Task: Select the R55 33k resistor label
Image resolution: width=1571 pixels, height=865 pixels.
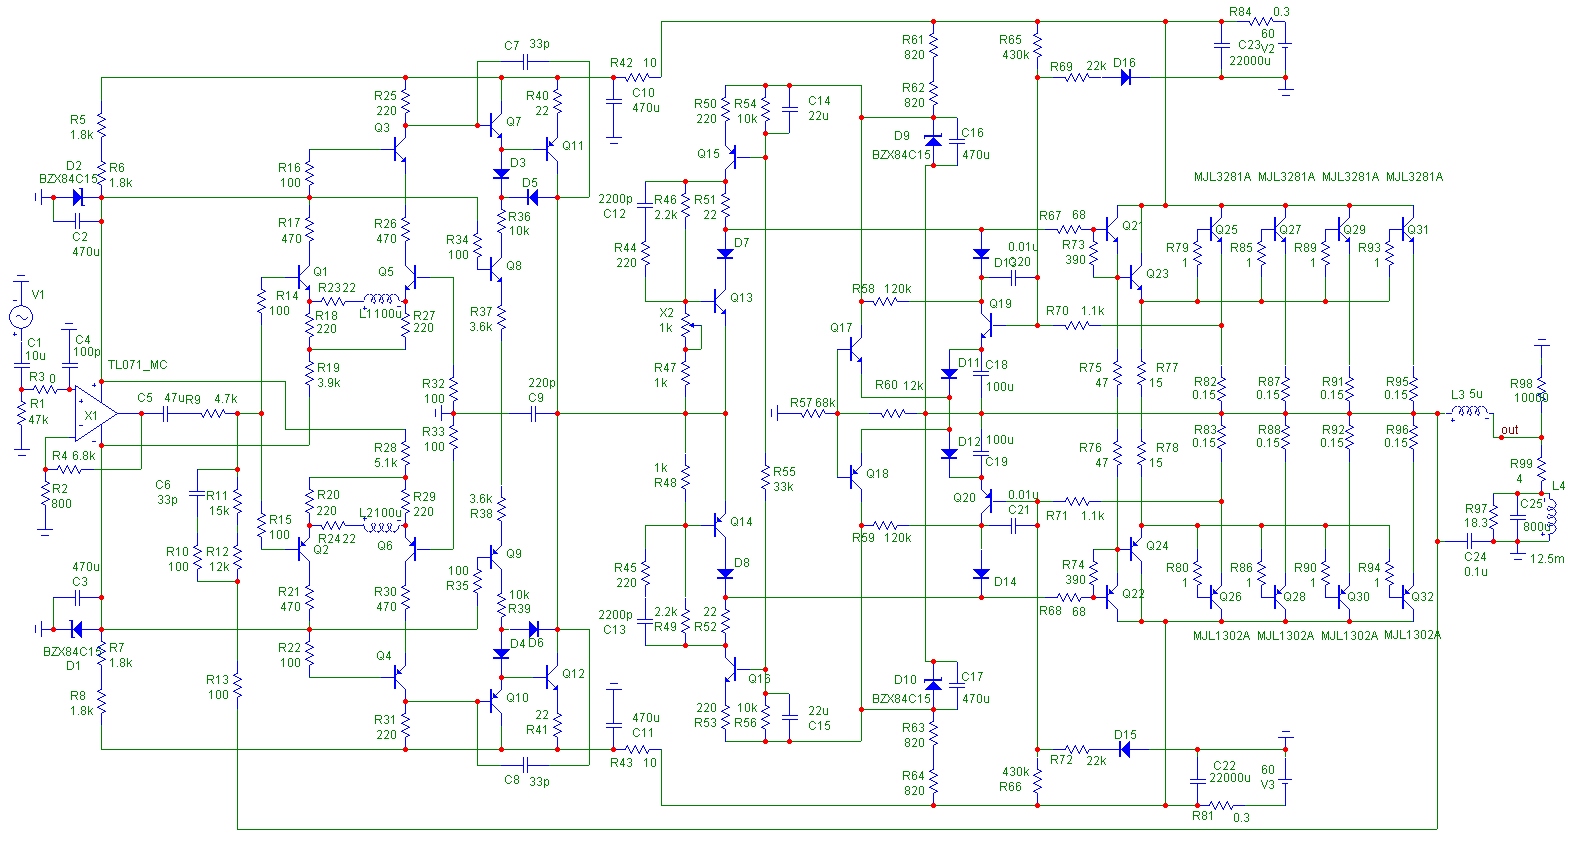Action: point(784,479)
